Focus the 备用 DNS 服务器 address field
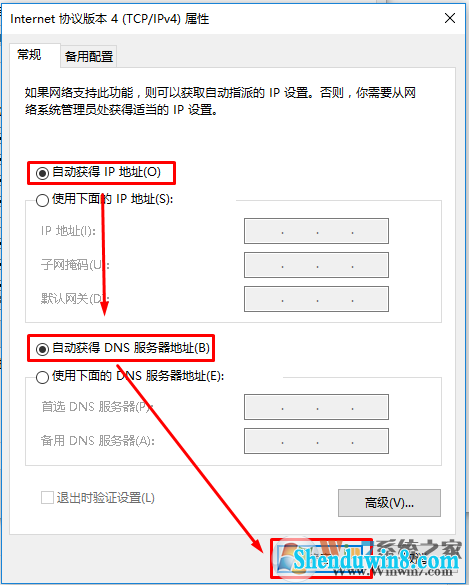469x585 pixels. point(316,441)
